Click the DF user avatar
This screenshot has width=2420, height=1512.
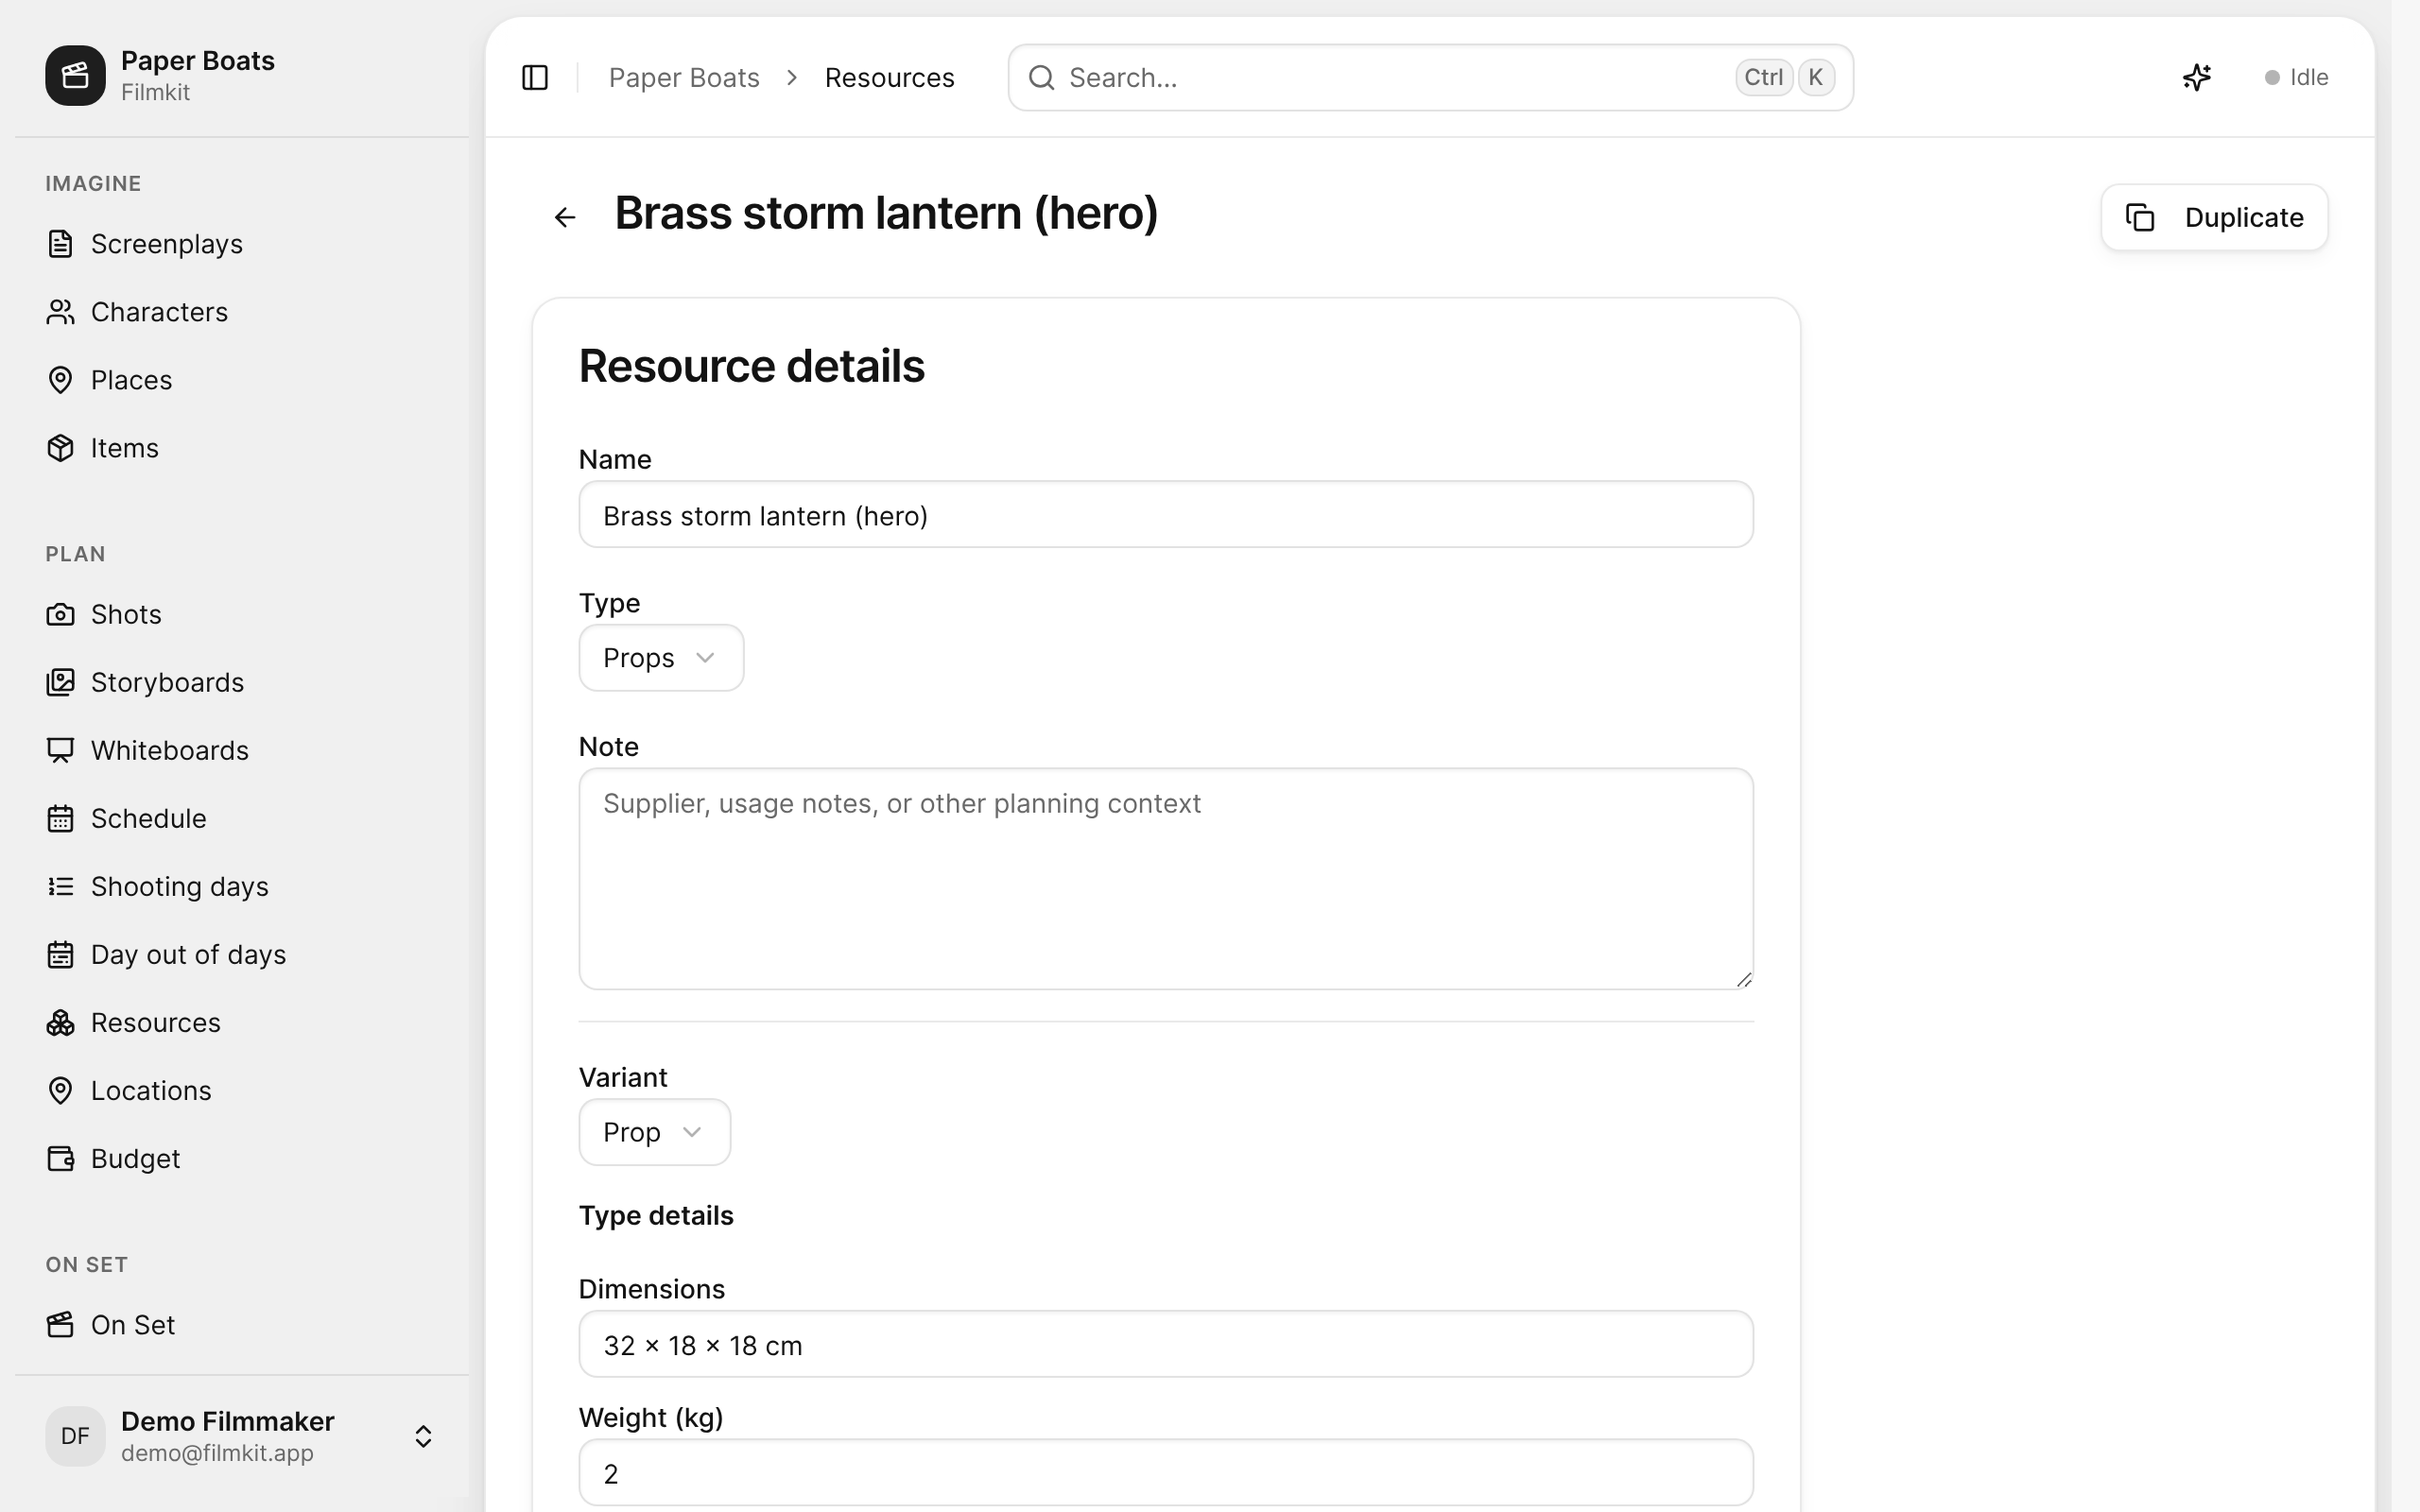75,1436
